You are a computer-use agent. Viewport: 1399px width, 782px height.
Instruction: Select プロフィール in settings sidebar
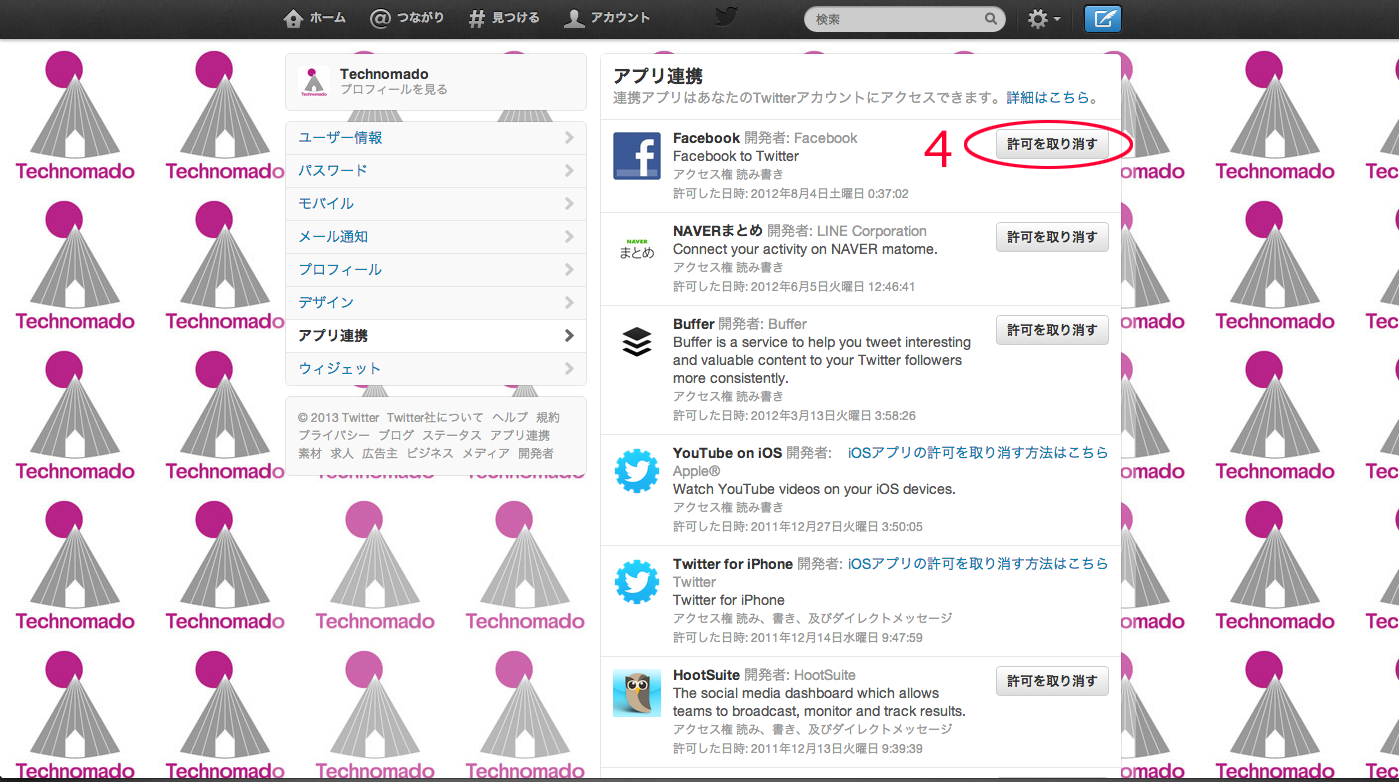click(436, 270)
